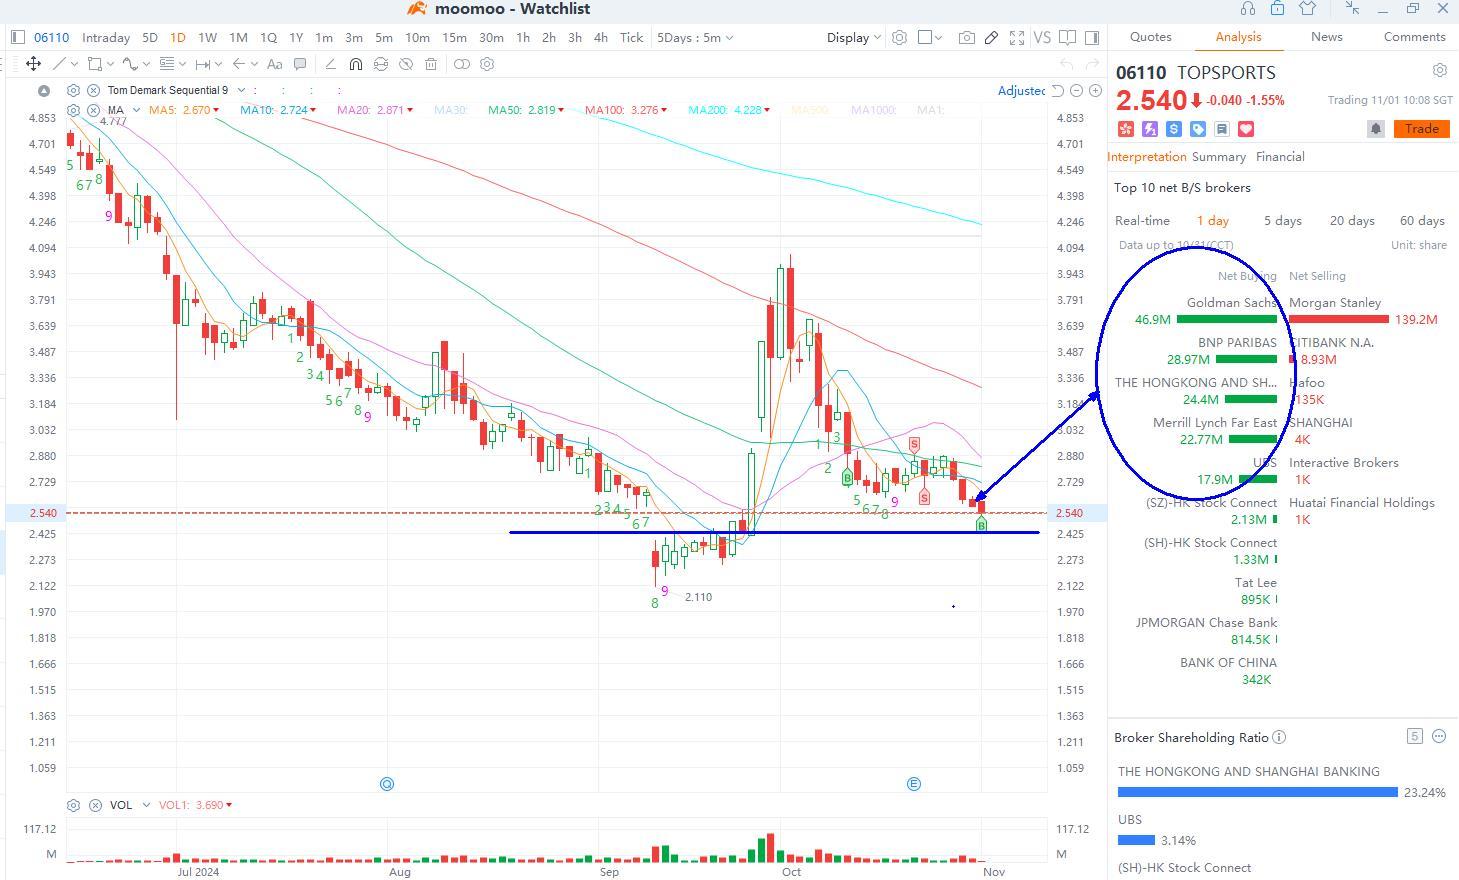Select the Financial sub-tab

[1280, 157]
